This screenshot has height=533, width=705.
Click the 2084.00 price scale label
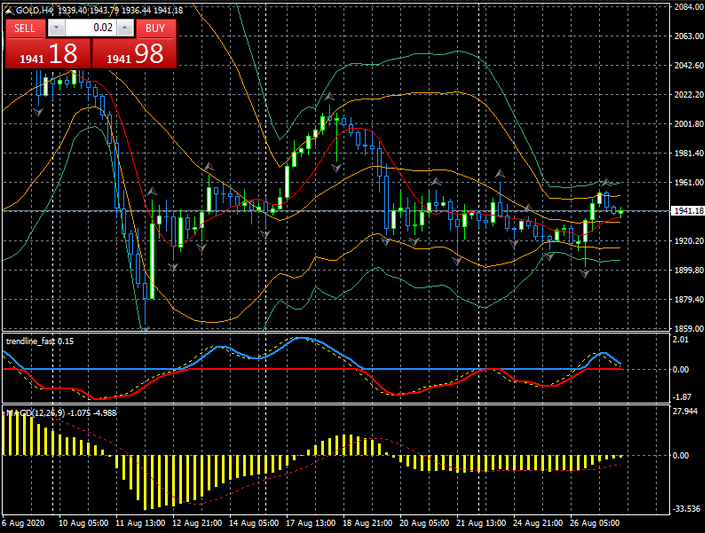(x=685, y=7)
